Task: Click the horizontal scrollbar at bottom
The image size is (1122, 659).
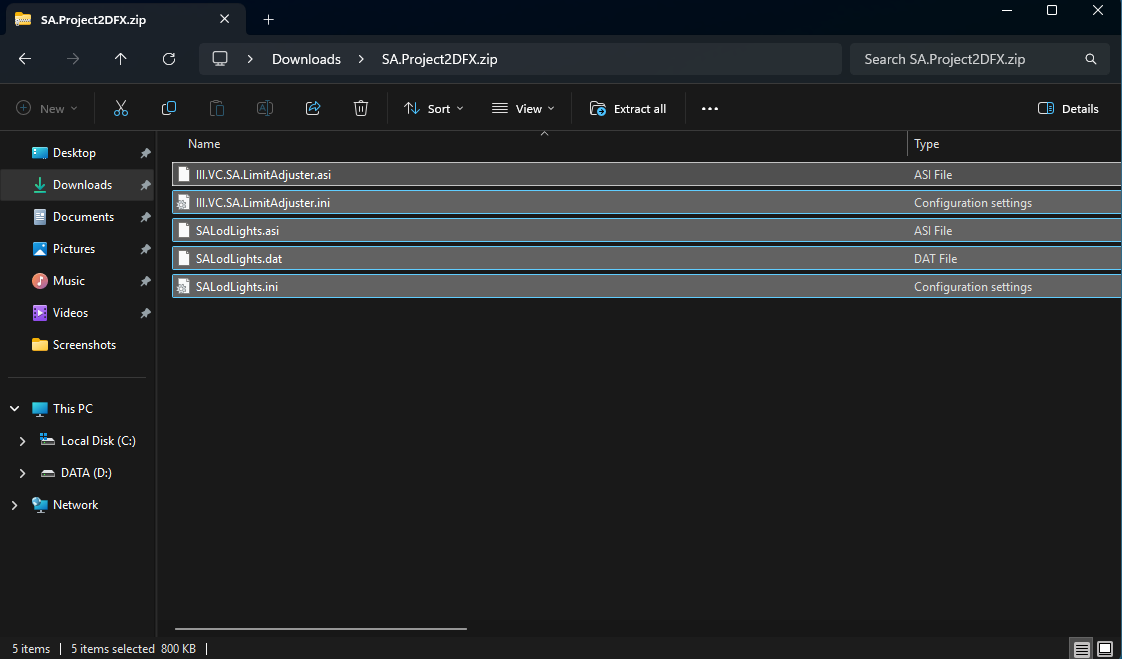Action: coord(321,629)
